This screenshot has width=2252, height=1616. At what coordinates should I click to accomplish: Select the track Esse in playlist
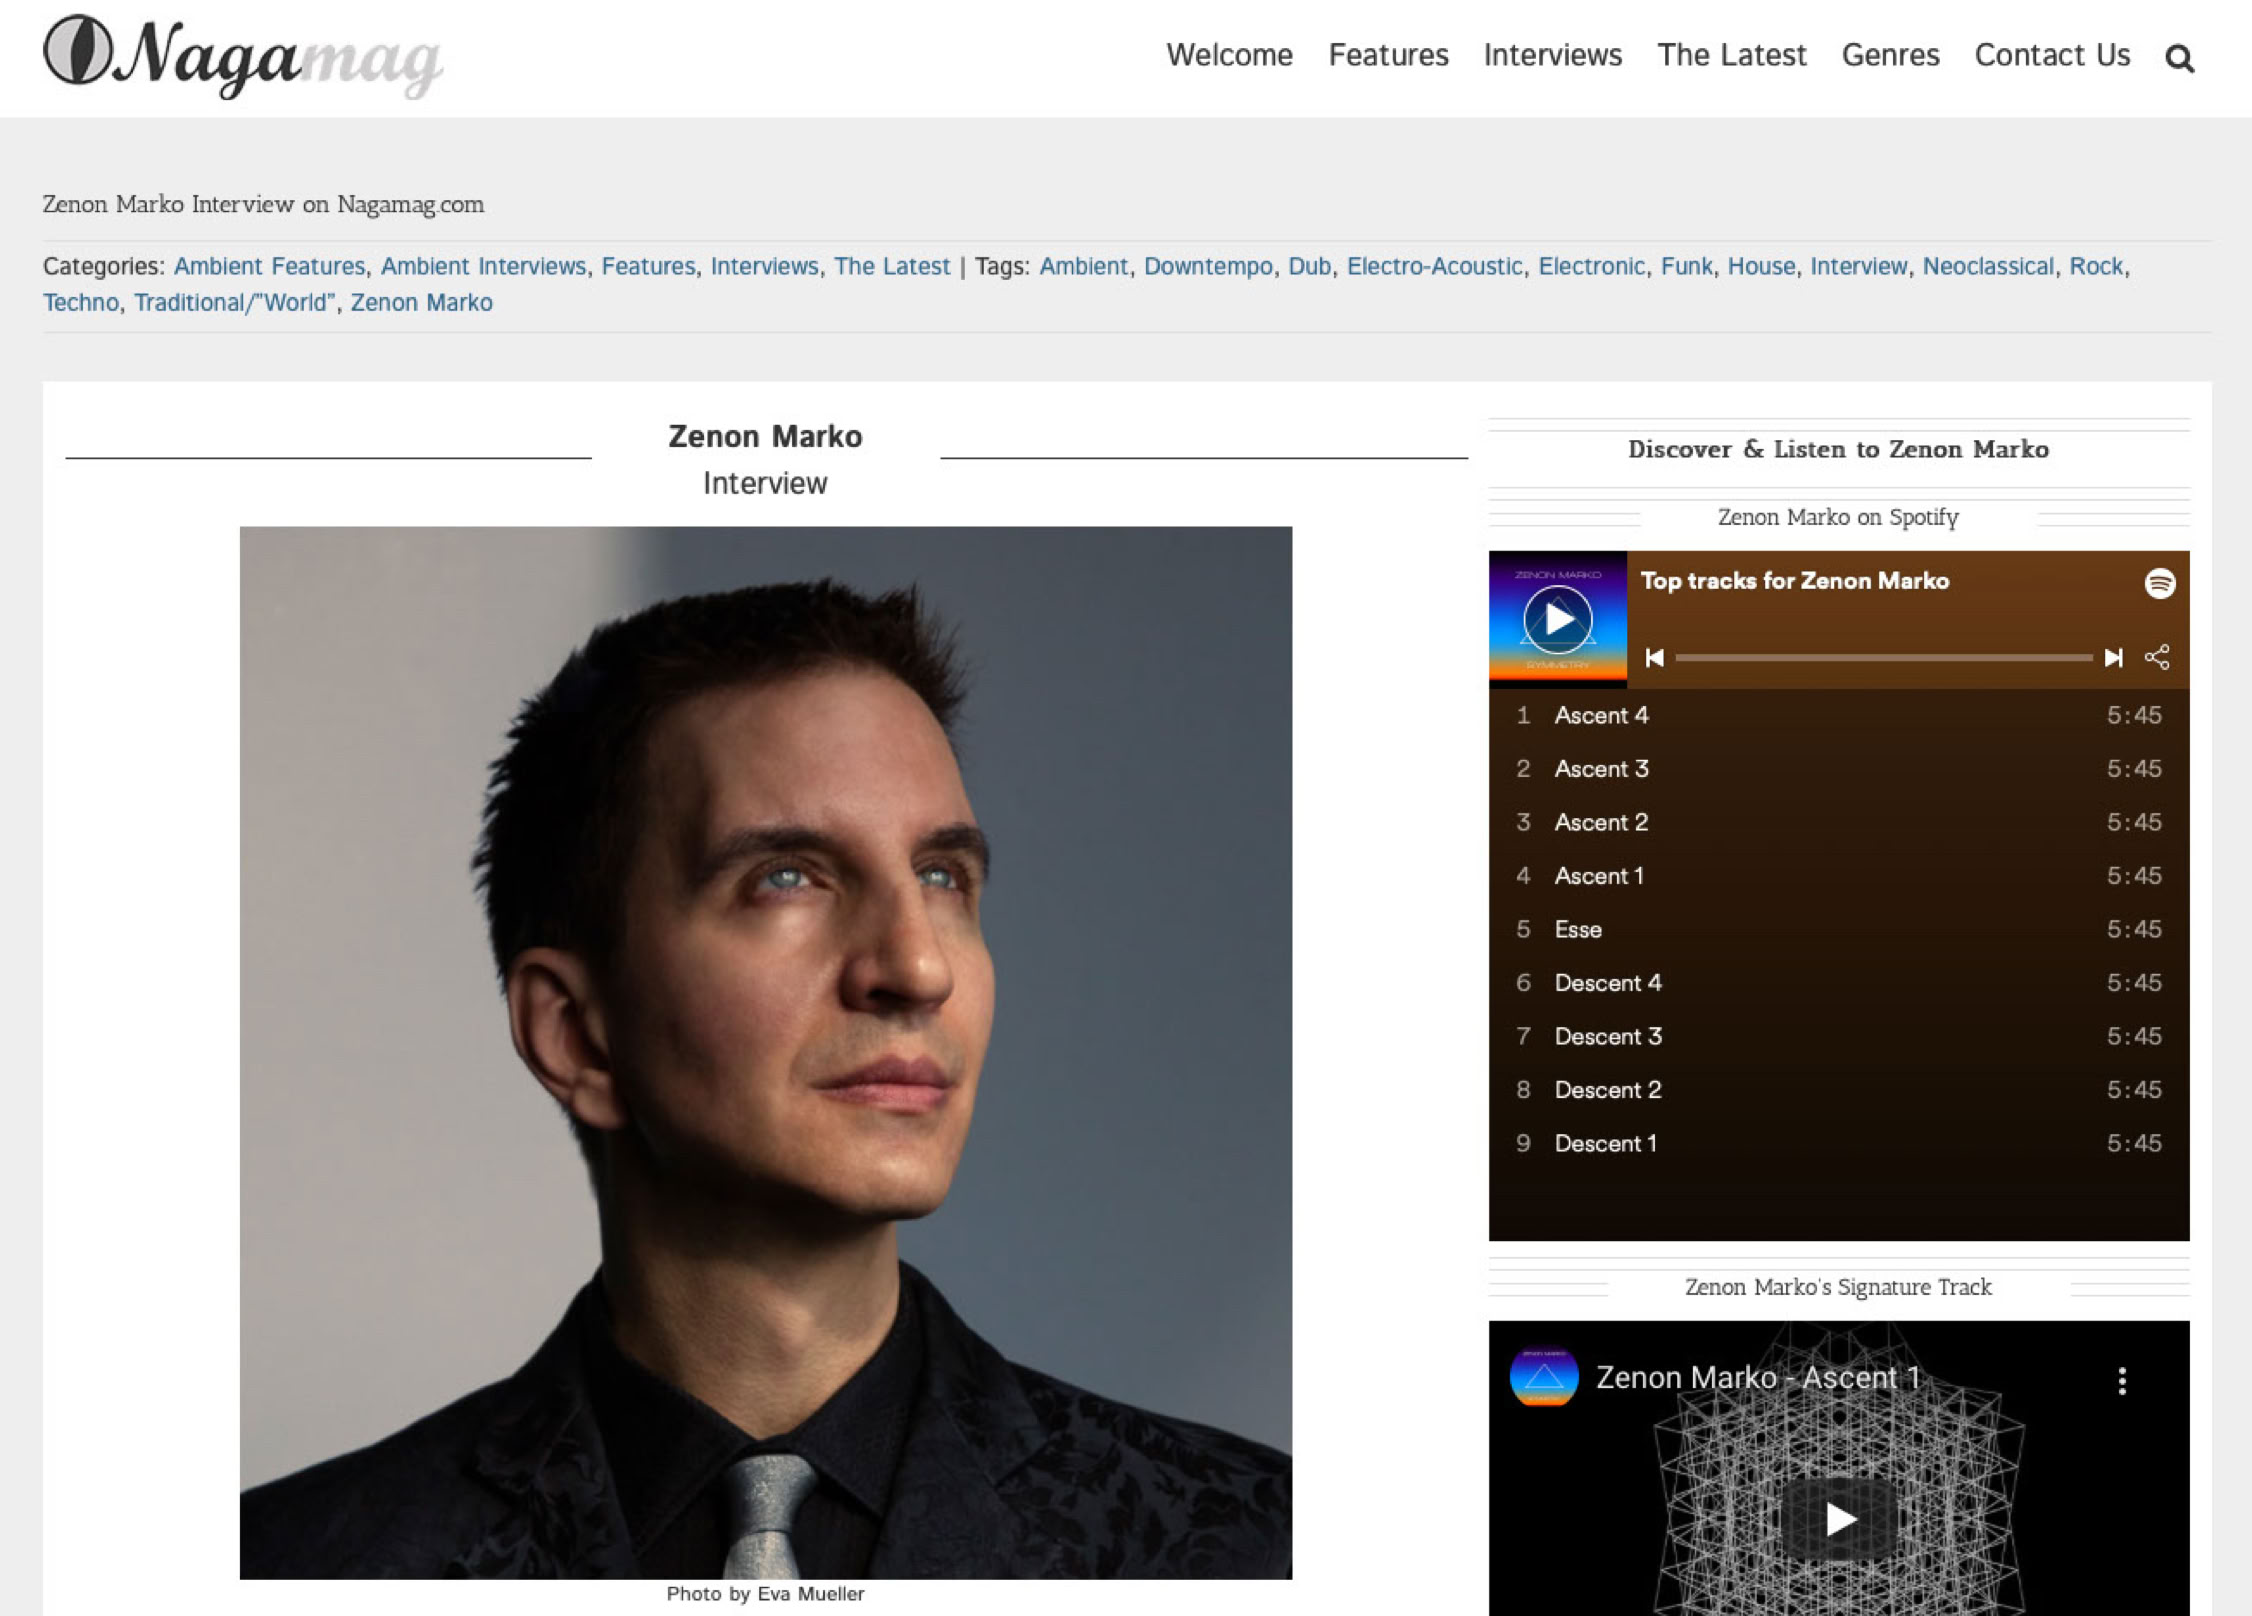point(1577,929)
